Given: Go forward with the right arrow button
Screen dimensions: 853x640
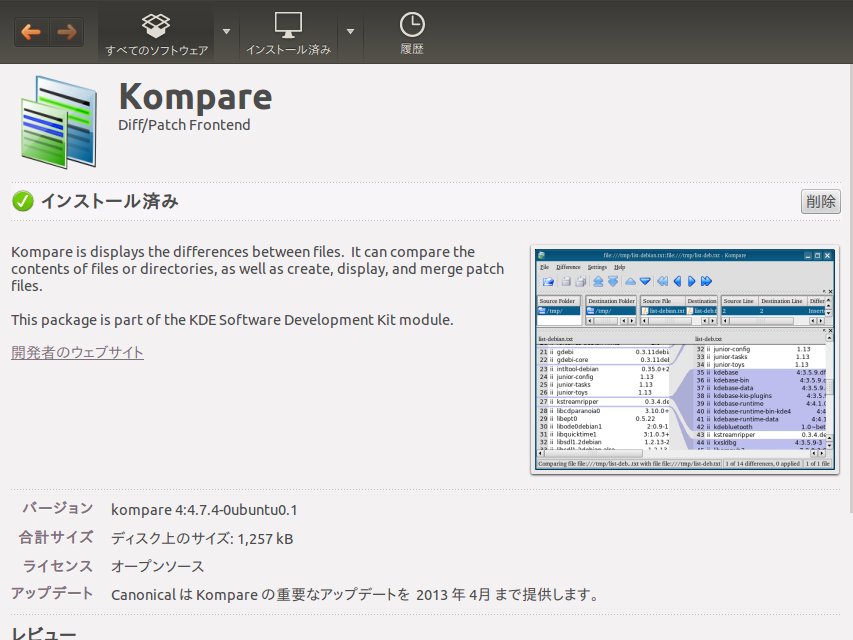Looking at the screenshot, I should pos(66,32).
